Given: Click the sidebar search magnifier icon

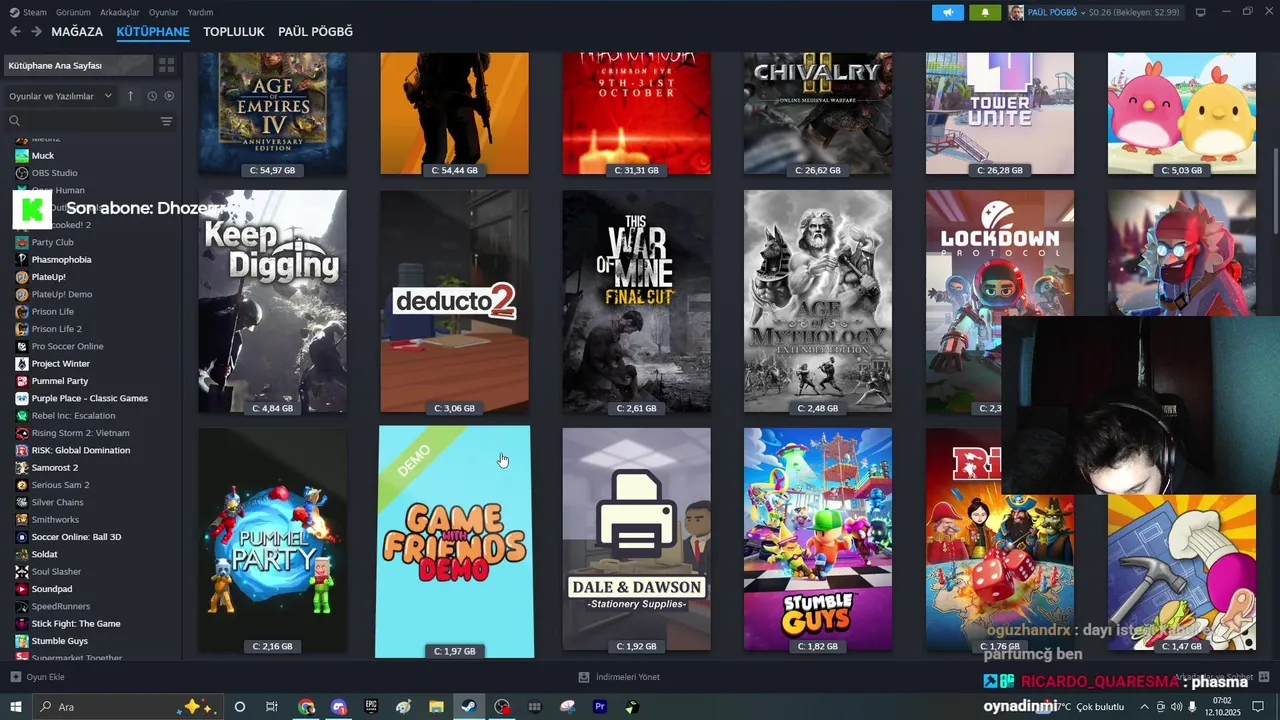Looking at the screenshot, I should (x=15, y=121).
